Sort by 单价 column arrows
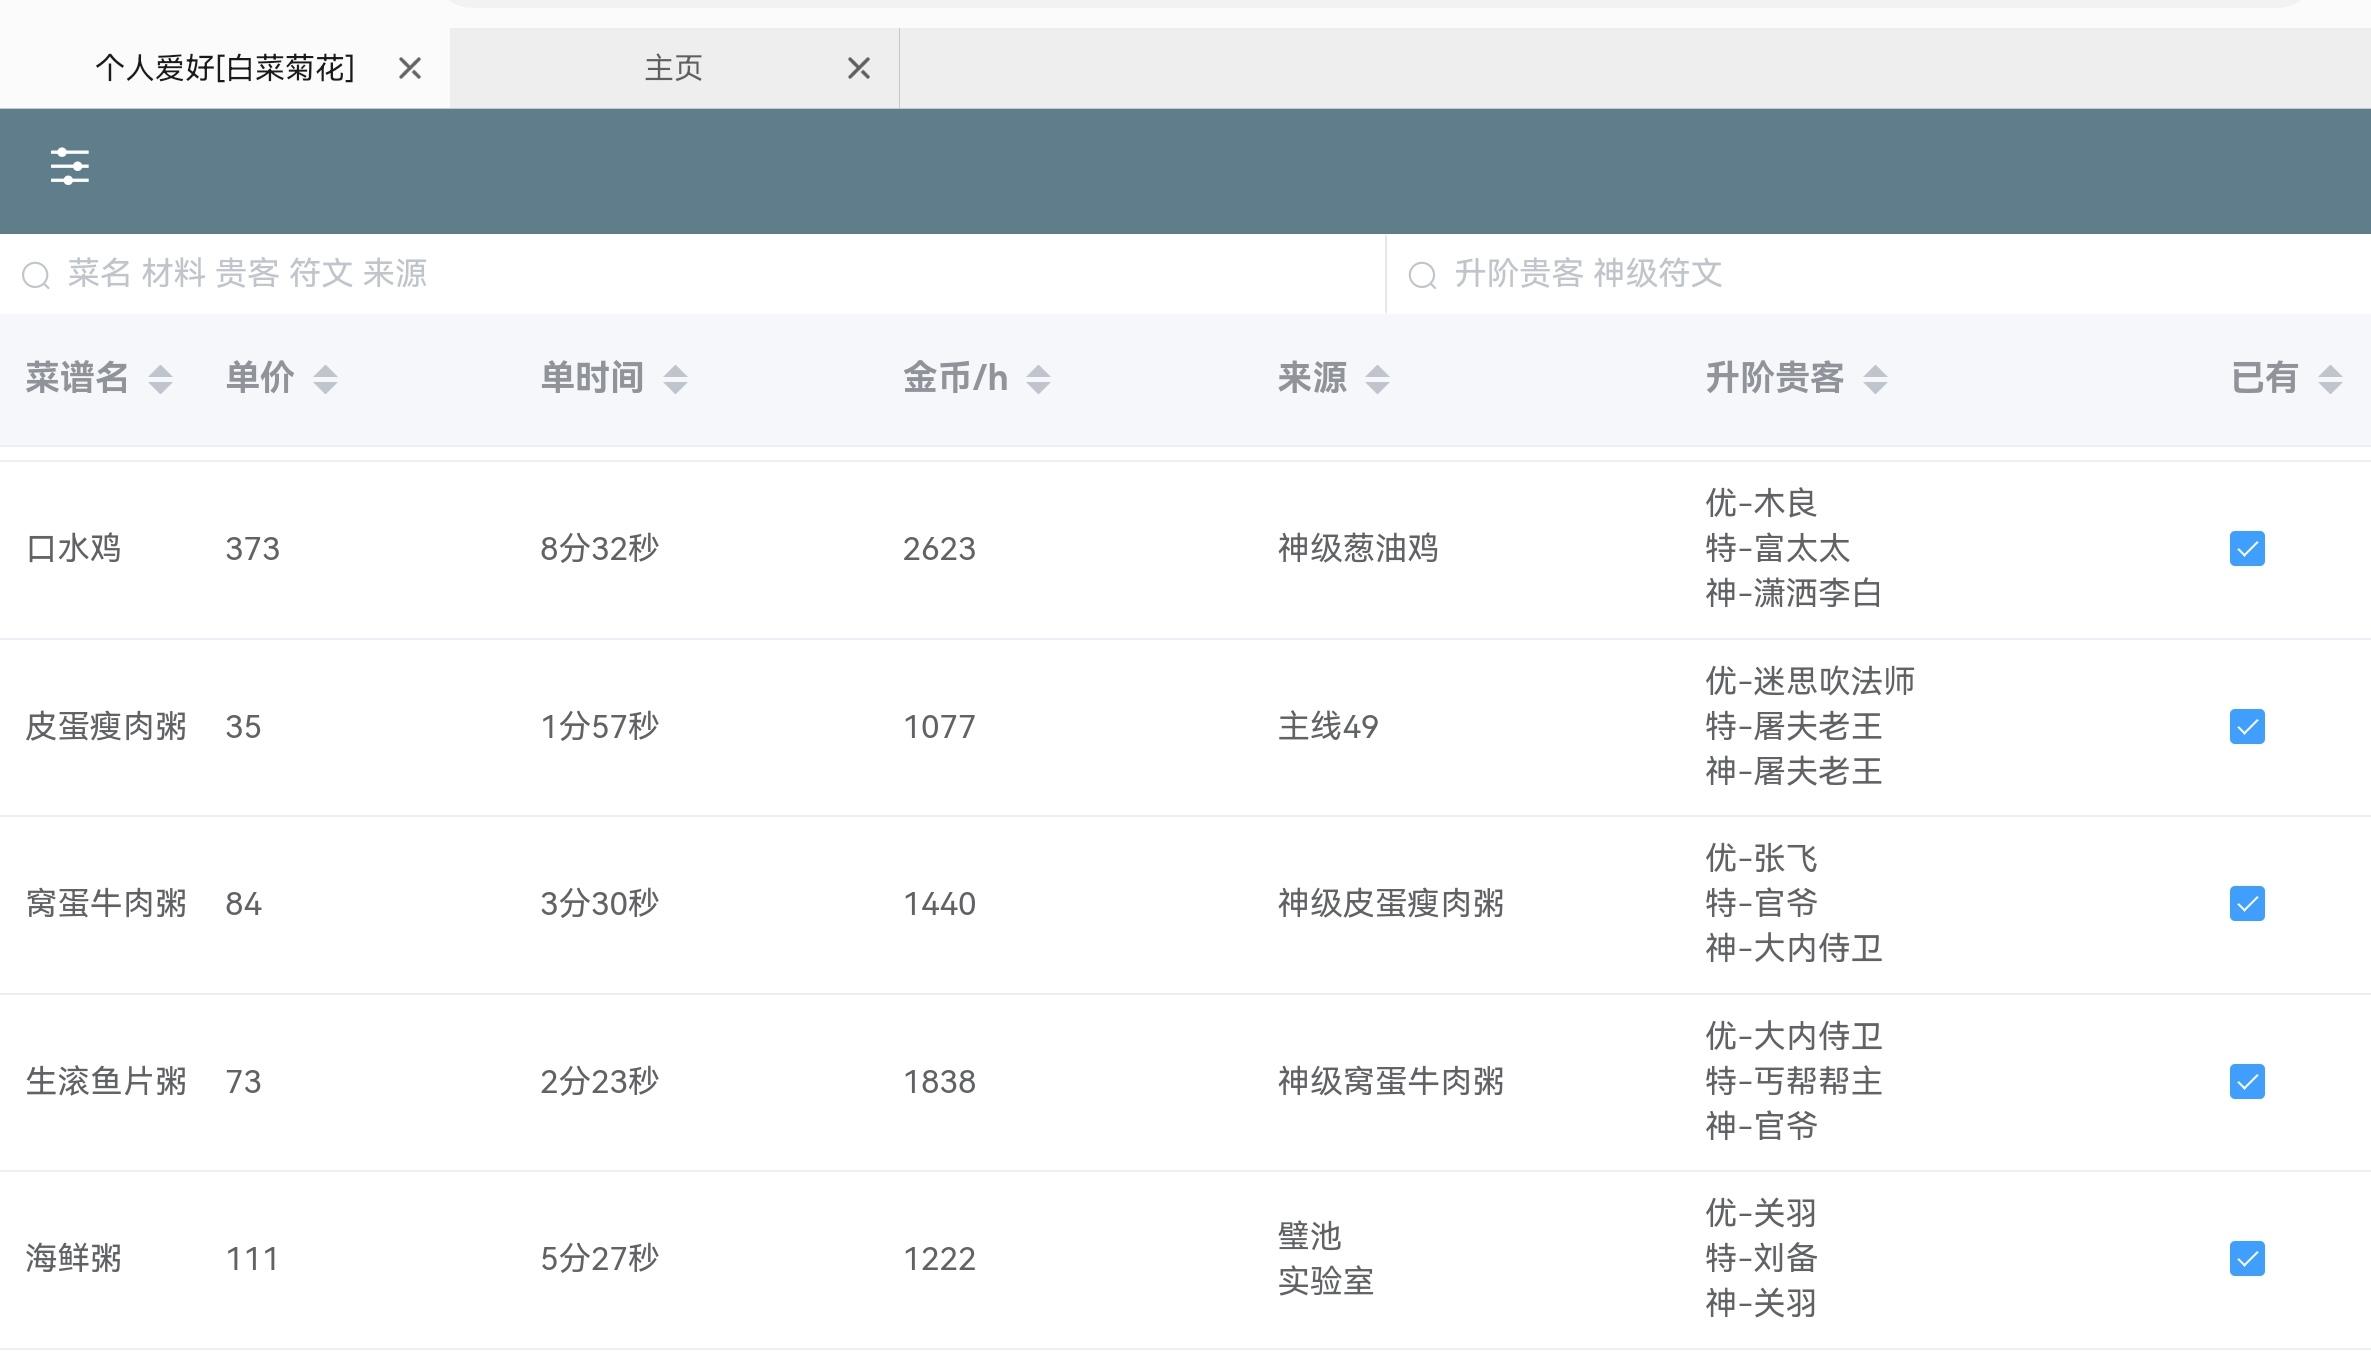2371x1352 pixels. pyautogui.click(x=325, y=379)
